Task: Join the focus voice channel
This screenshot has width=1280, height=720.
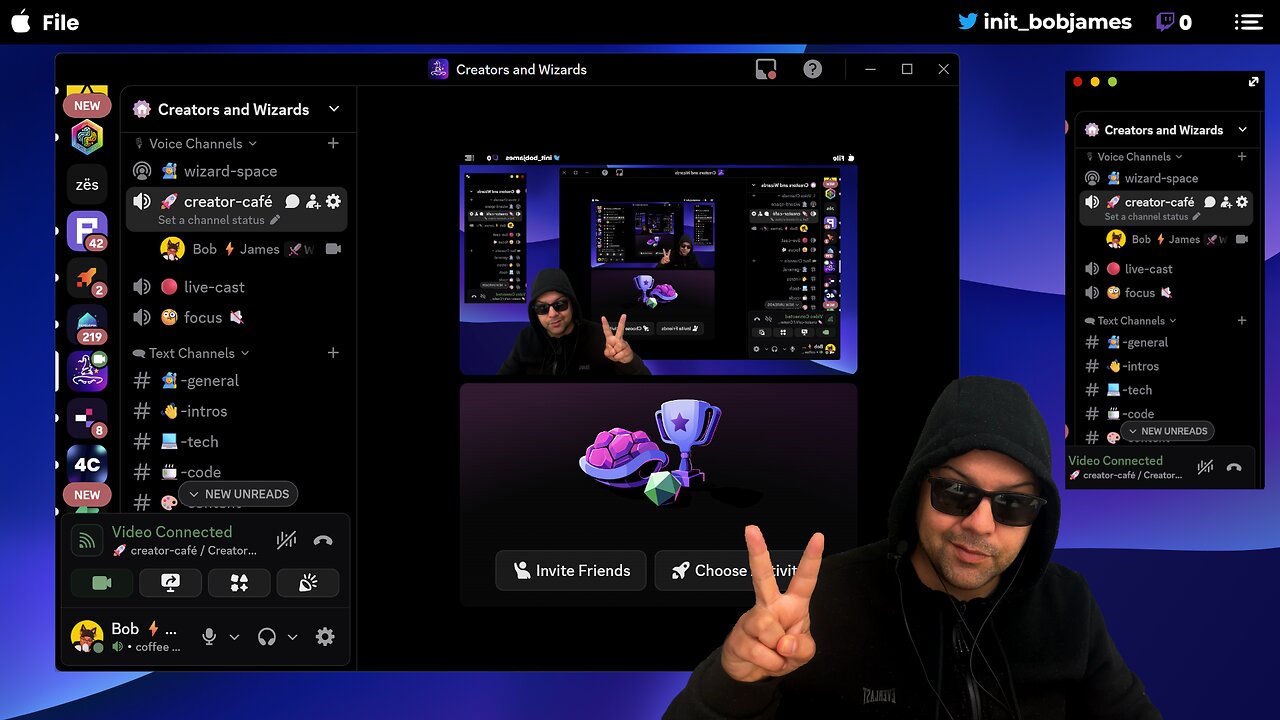Action: (237, 317)
